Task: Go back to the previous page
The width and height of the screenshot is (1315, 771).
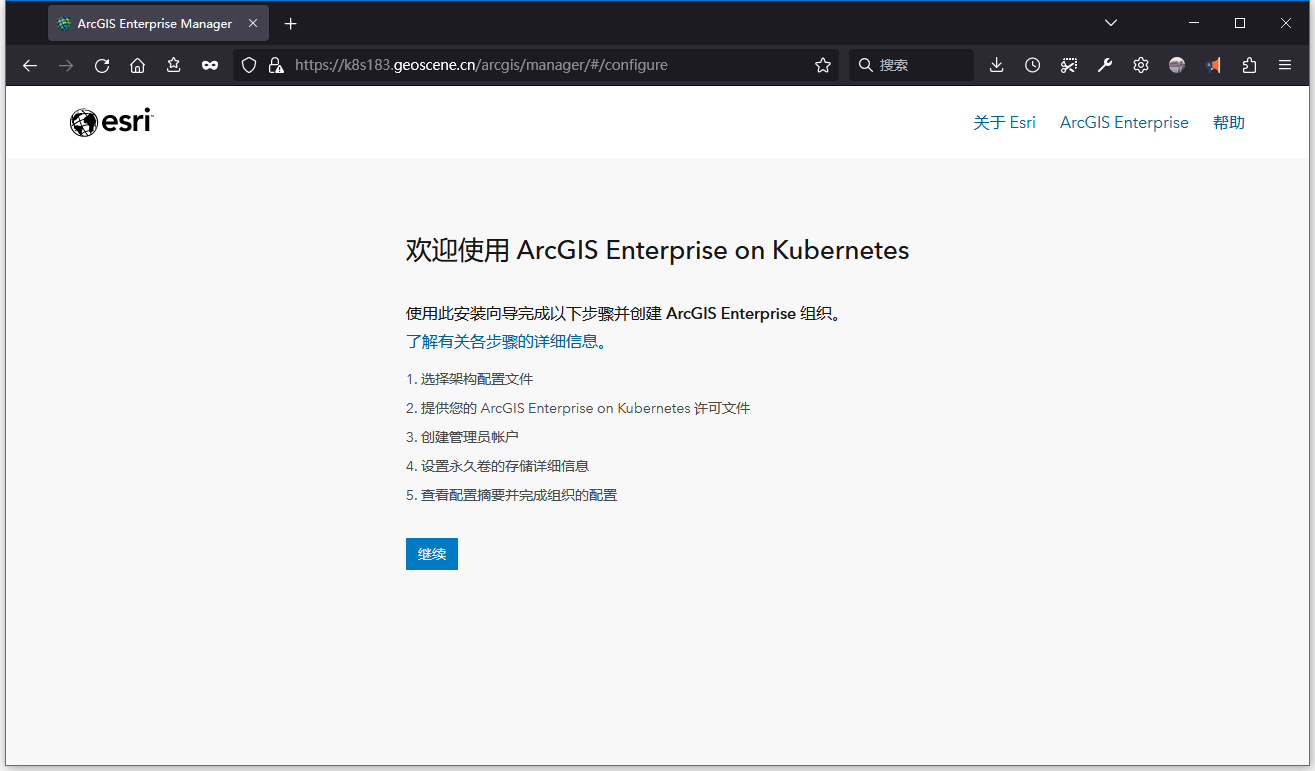Action: (30, 65)
